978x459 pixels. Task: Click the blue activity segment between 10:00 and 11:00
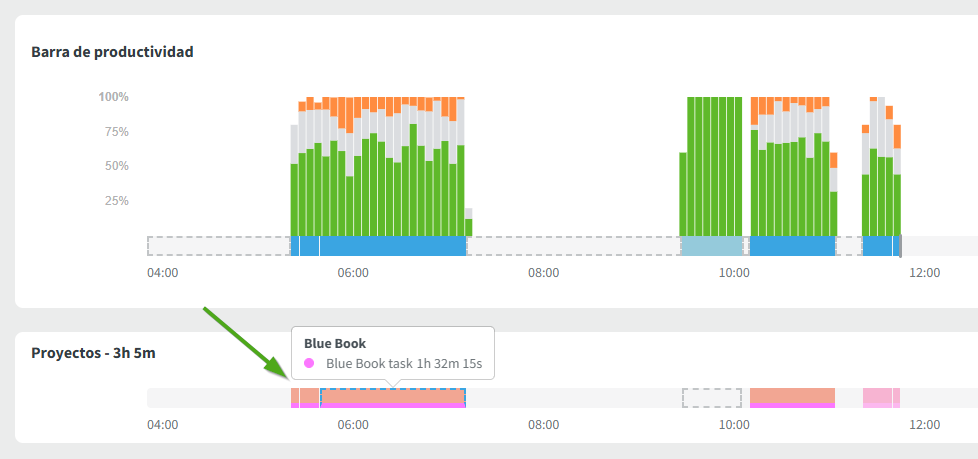792,246
